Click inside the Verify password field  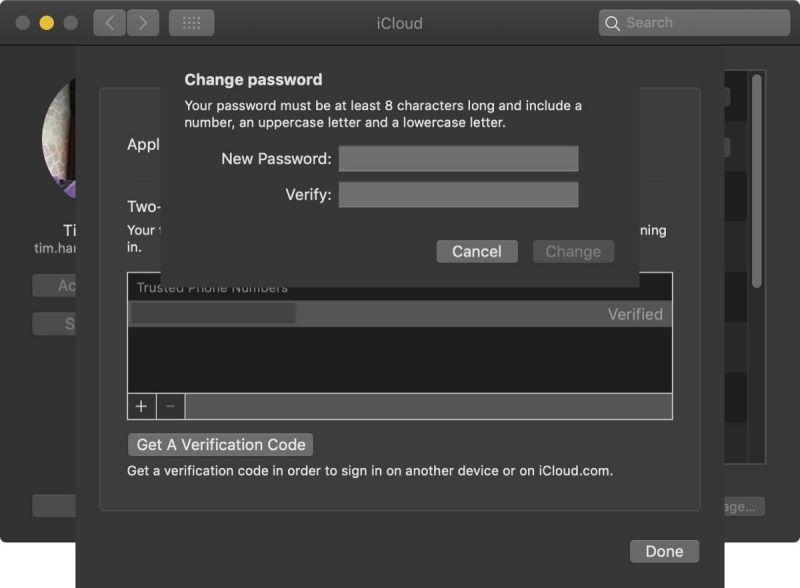click(x=459, y=194)
